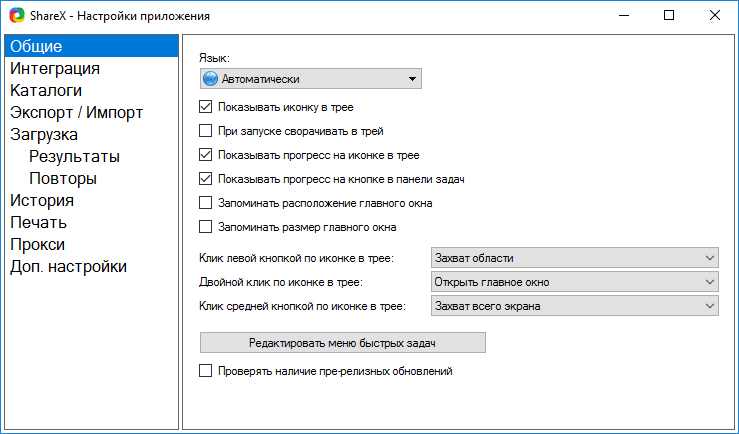Expand the Захват области dropdown
This screenshot has height=434, width=739.
point(575,258)
